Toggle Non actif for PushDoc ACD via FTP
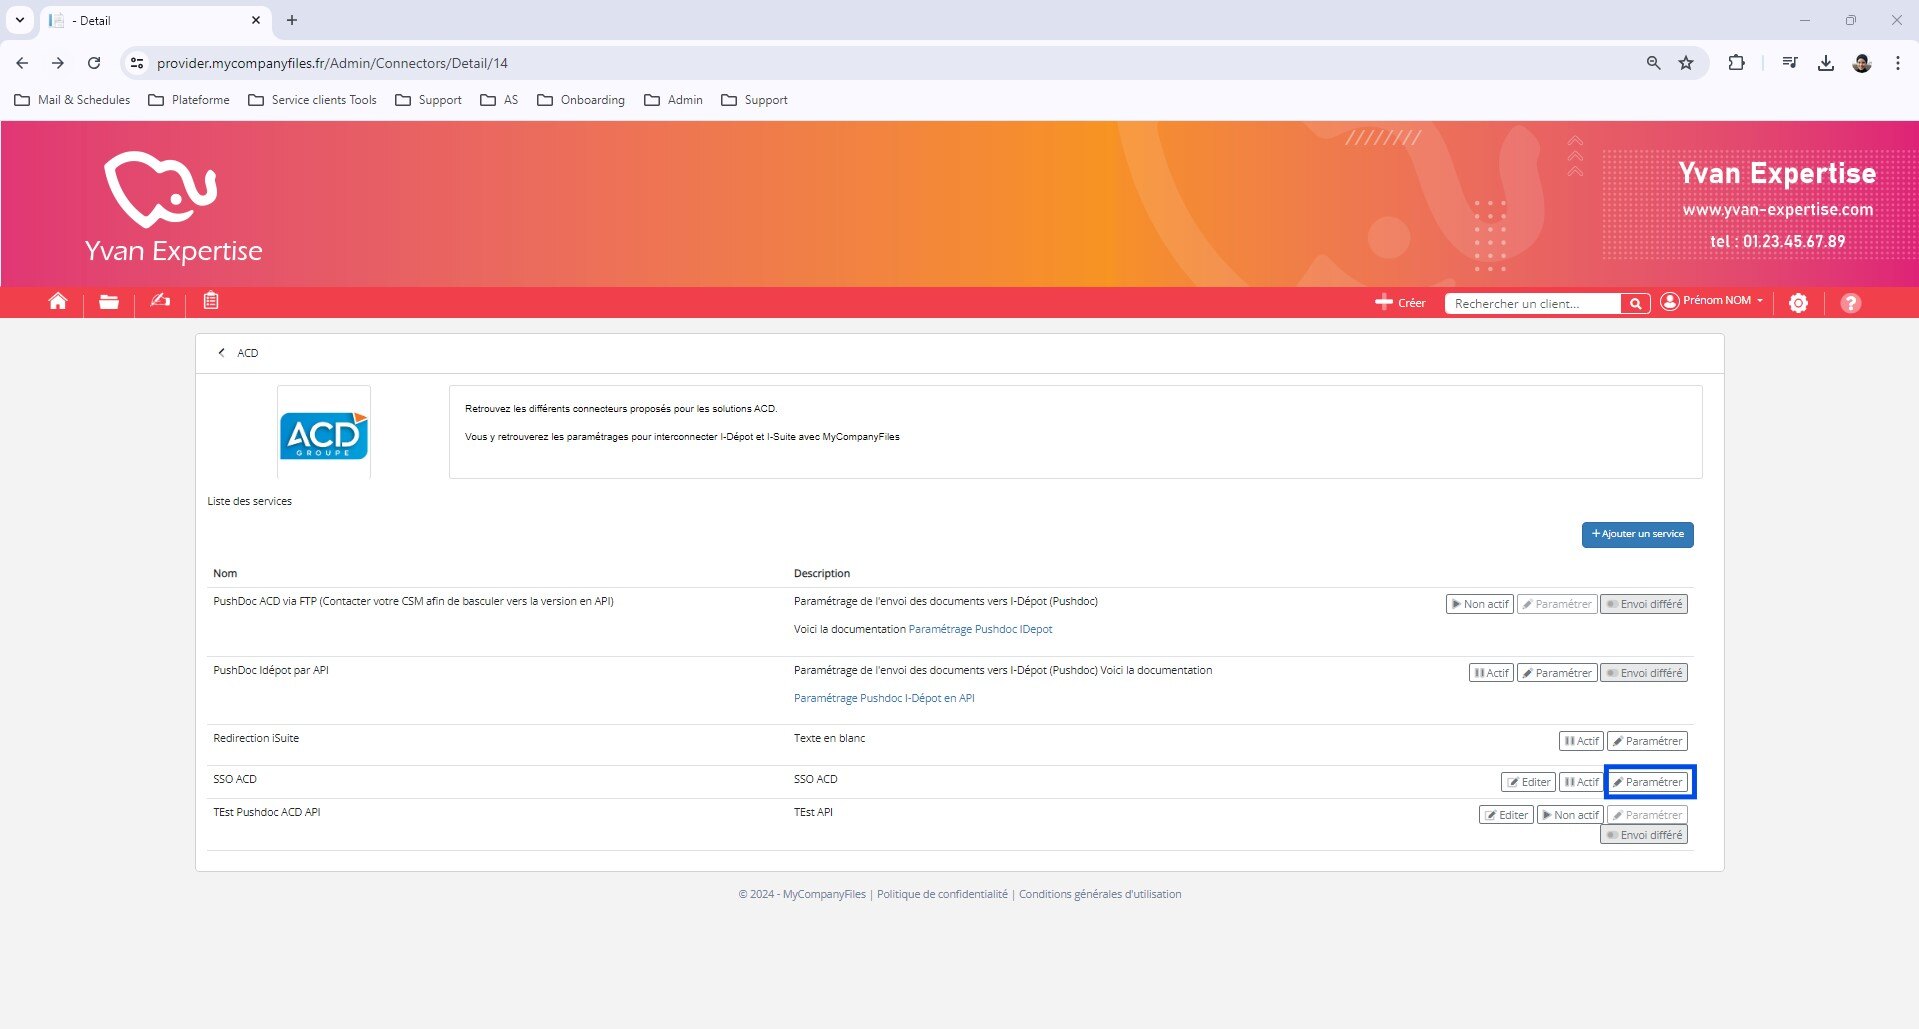Viewport: 1919px width, 1029px height. point(1479,604)
